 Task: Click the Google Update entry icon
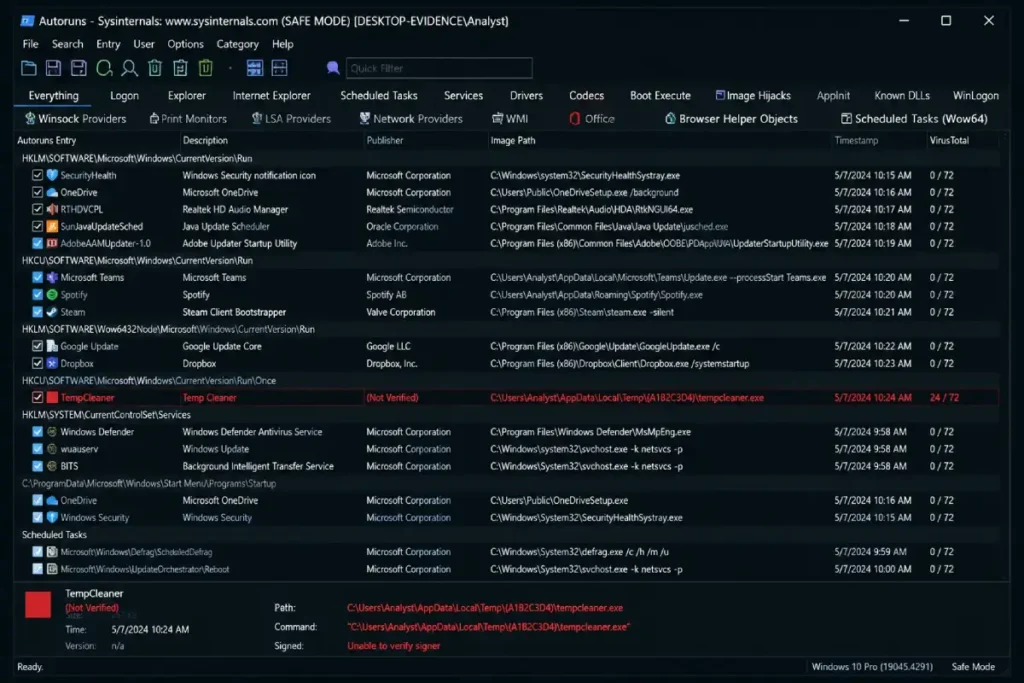52,346
